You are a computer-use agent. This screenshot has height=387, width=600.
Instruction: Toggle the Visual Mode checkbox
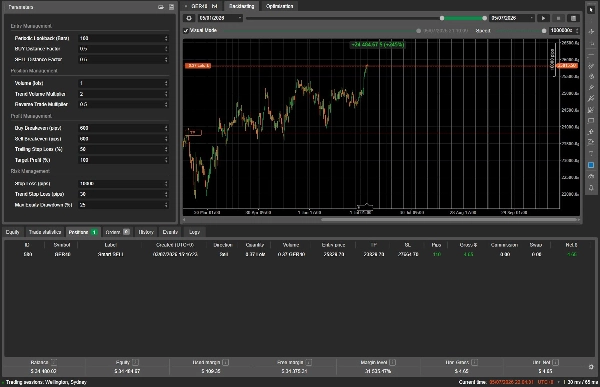(x=186, y=30)
